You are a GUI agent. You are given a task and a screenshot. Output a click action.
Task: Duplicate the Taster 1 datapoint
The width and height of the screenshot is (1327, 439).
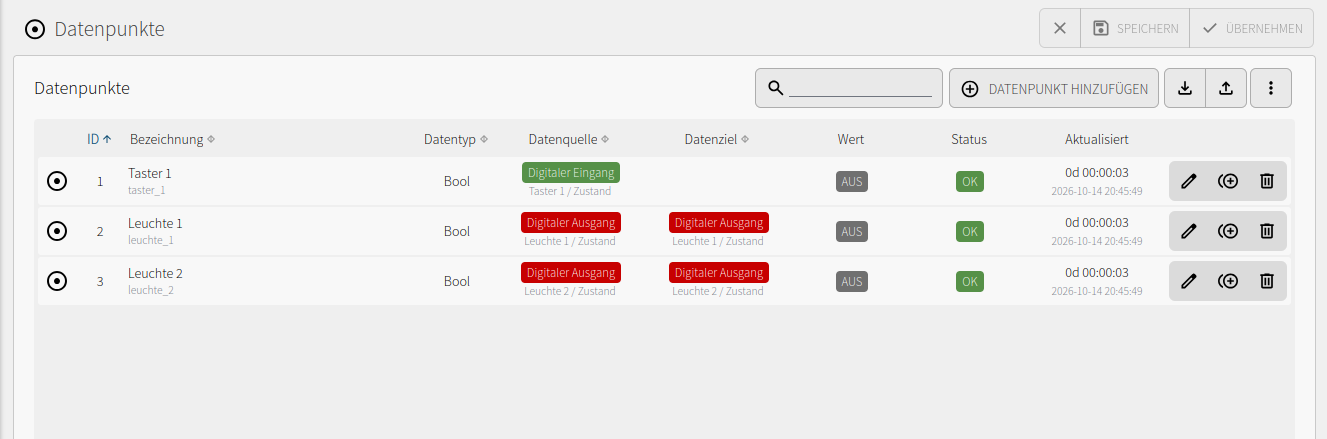pyautogui.click(x=1228, y=181)
